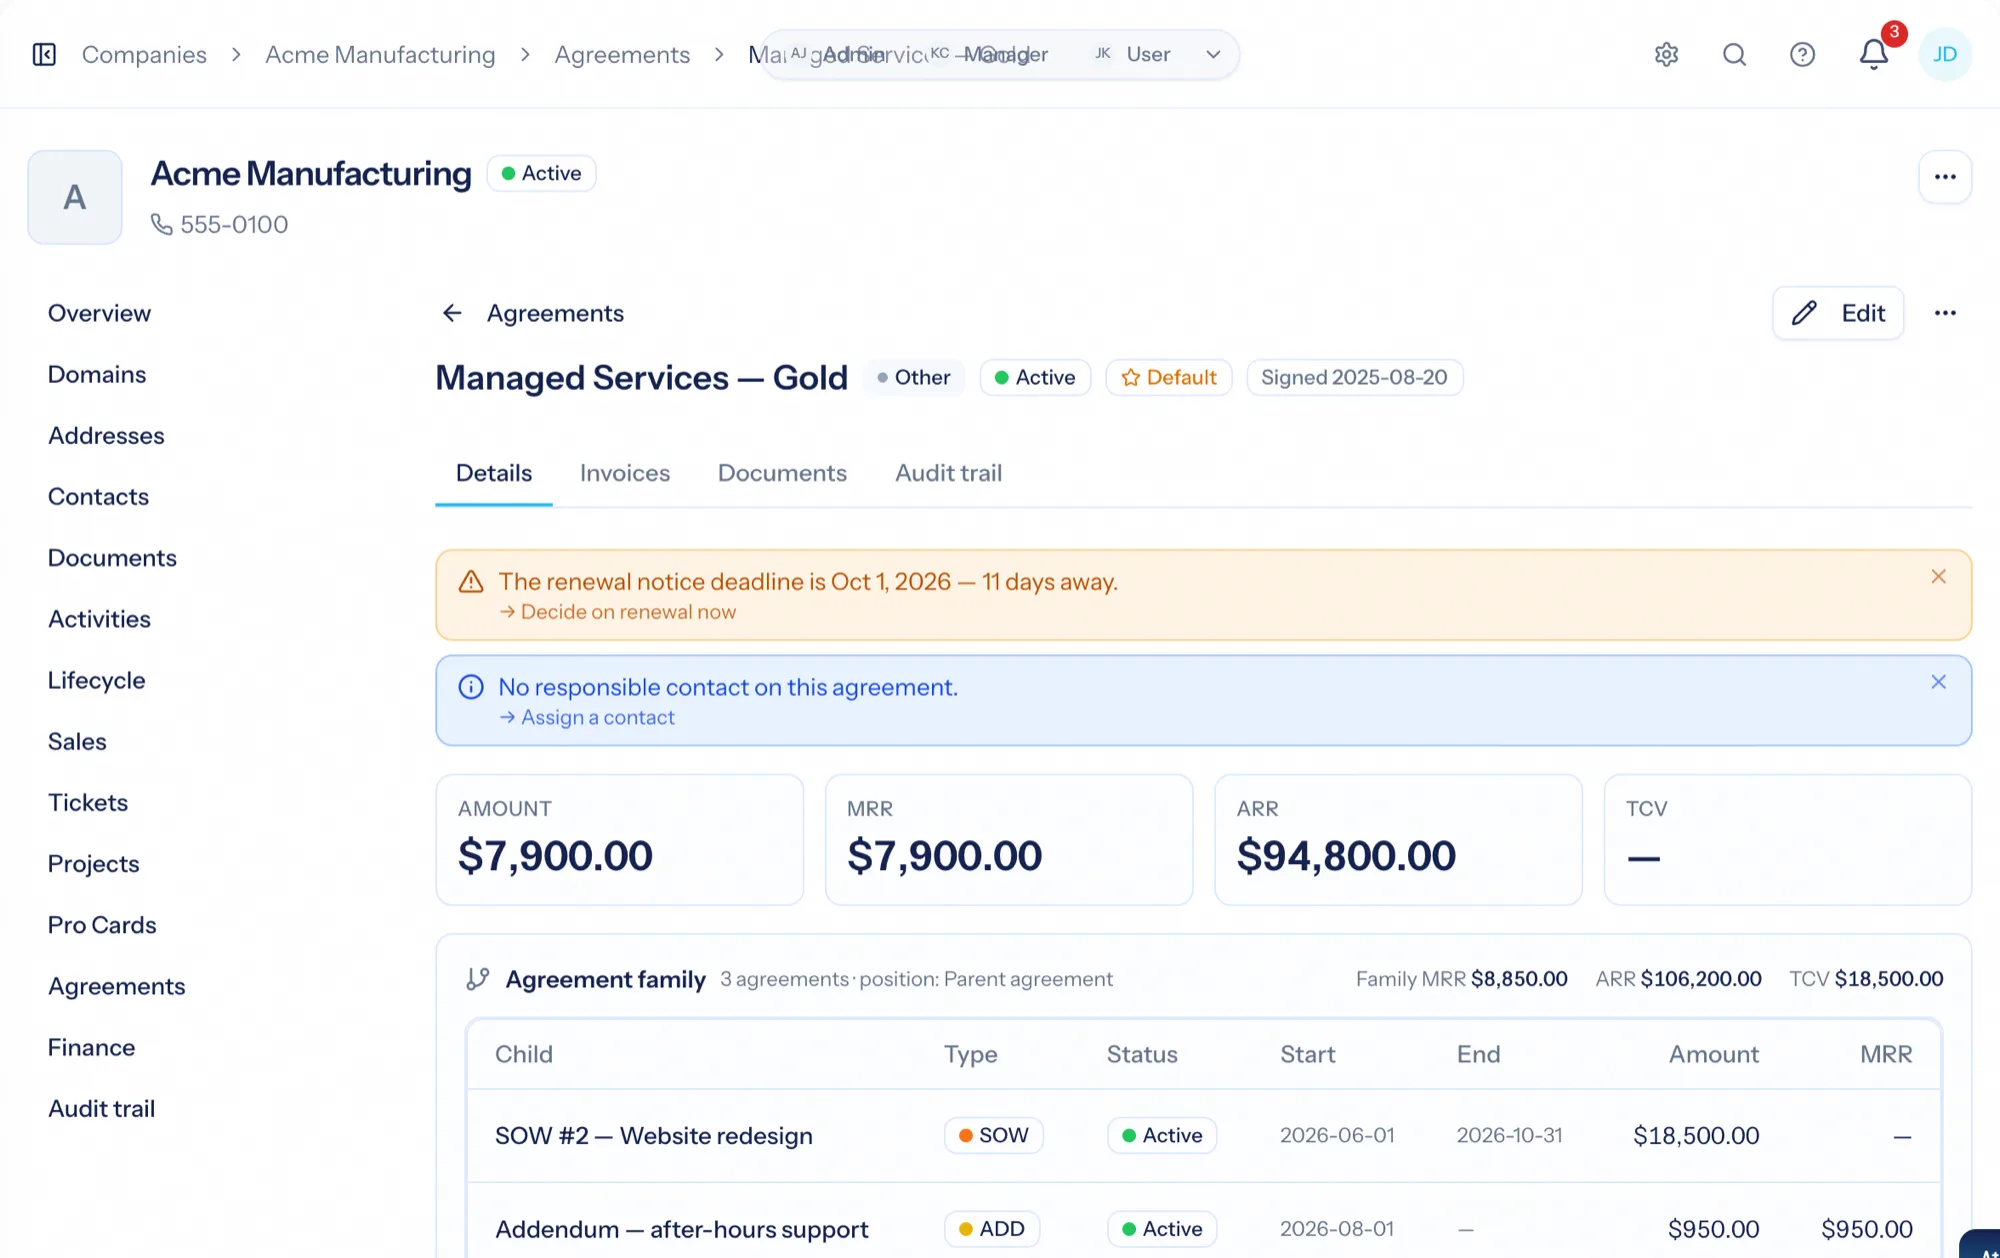Go to Addresses in the sidebar
The height and width of the screenshot is (1258, 2000).
106,435
